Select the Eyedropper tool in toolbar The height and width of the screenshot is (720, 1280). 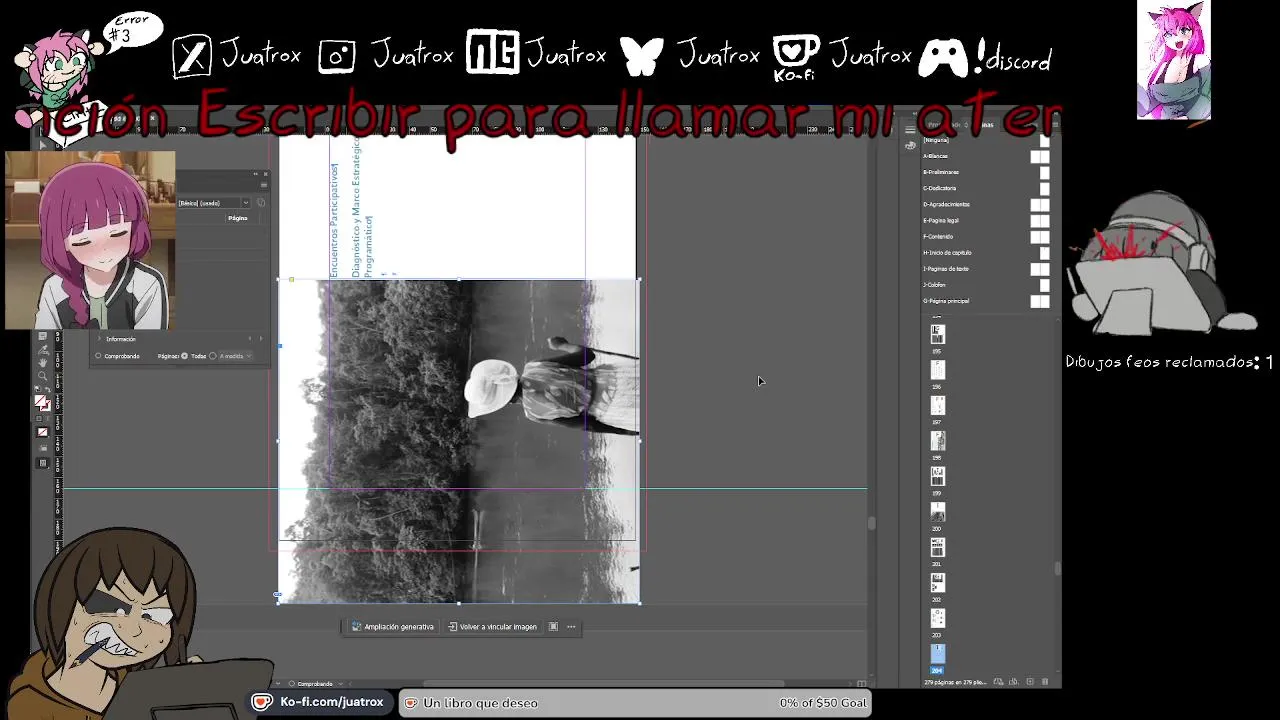[x=43, y=349]
